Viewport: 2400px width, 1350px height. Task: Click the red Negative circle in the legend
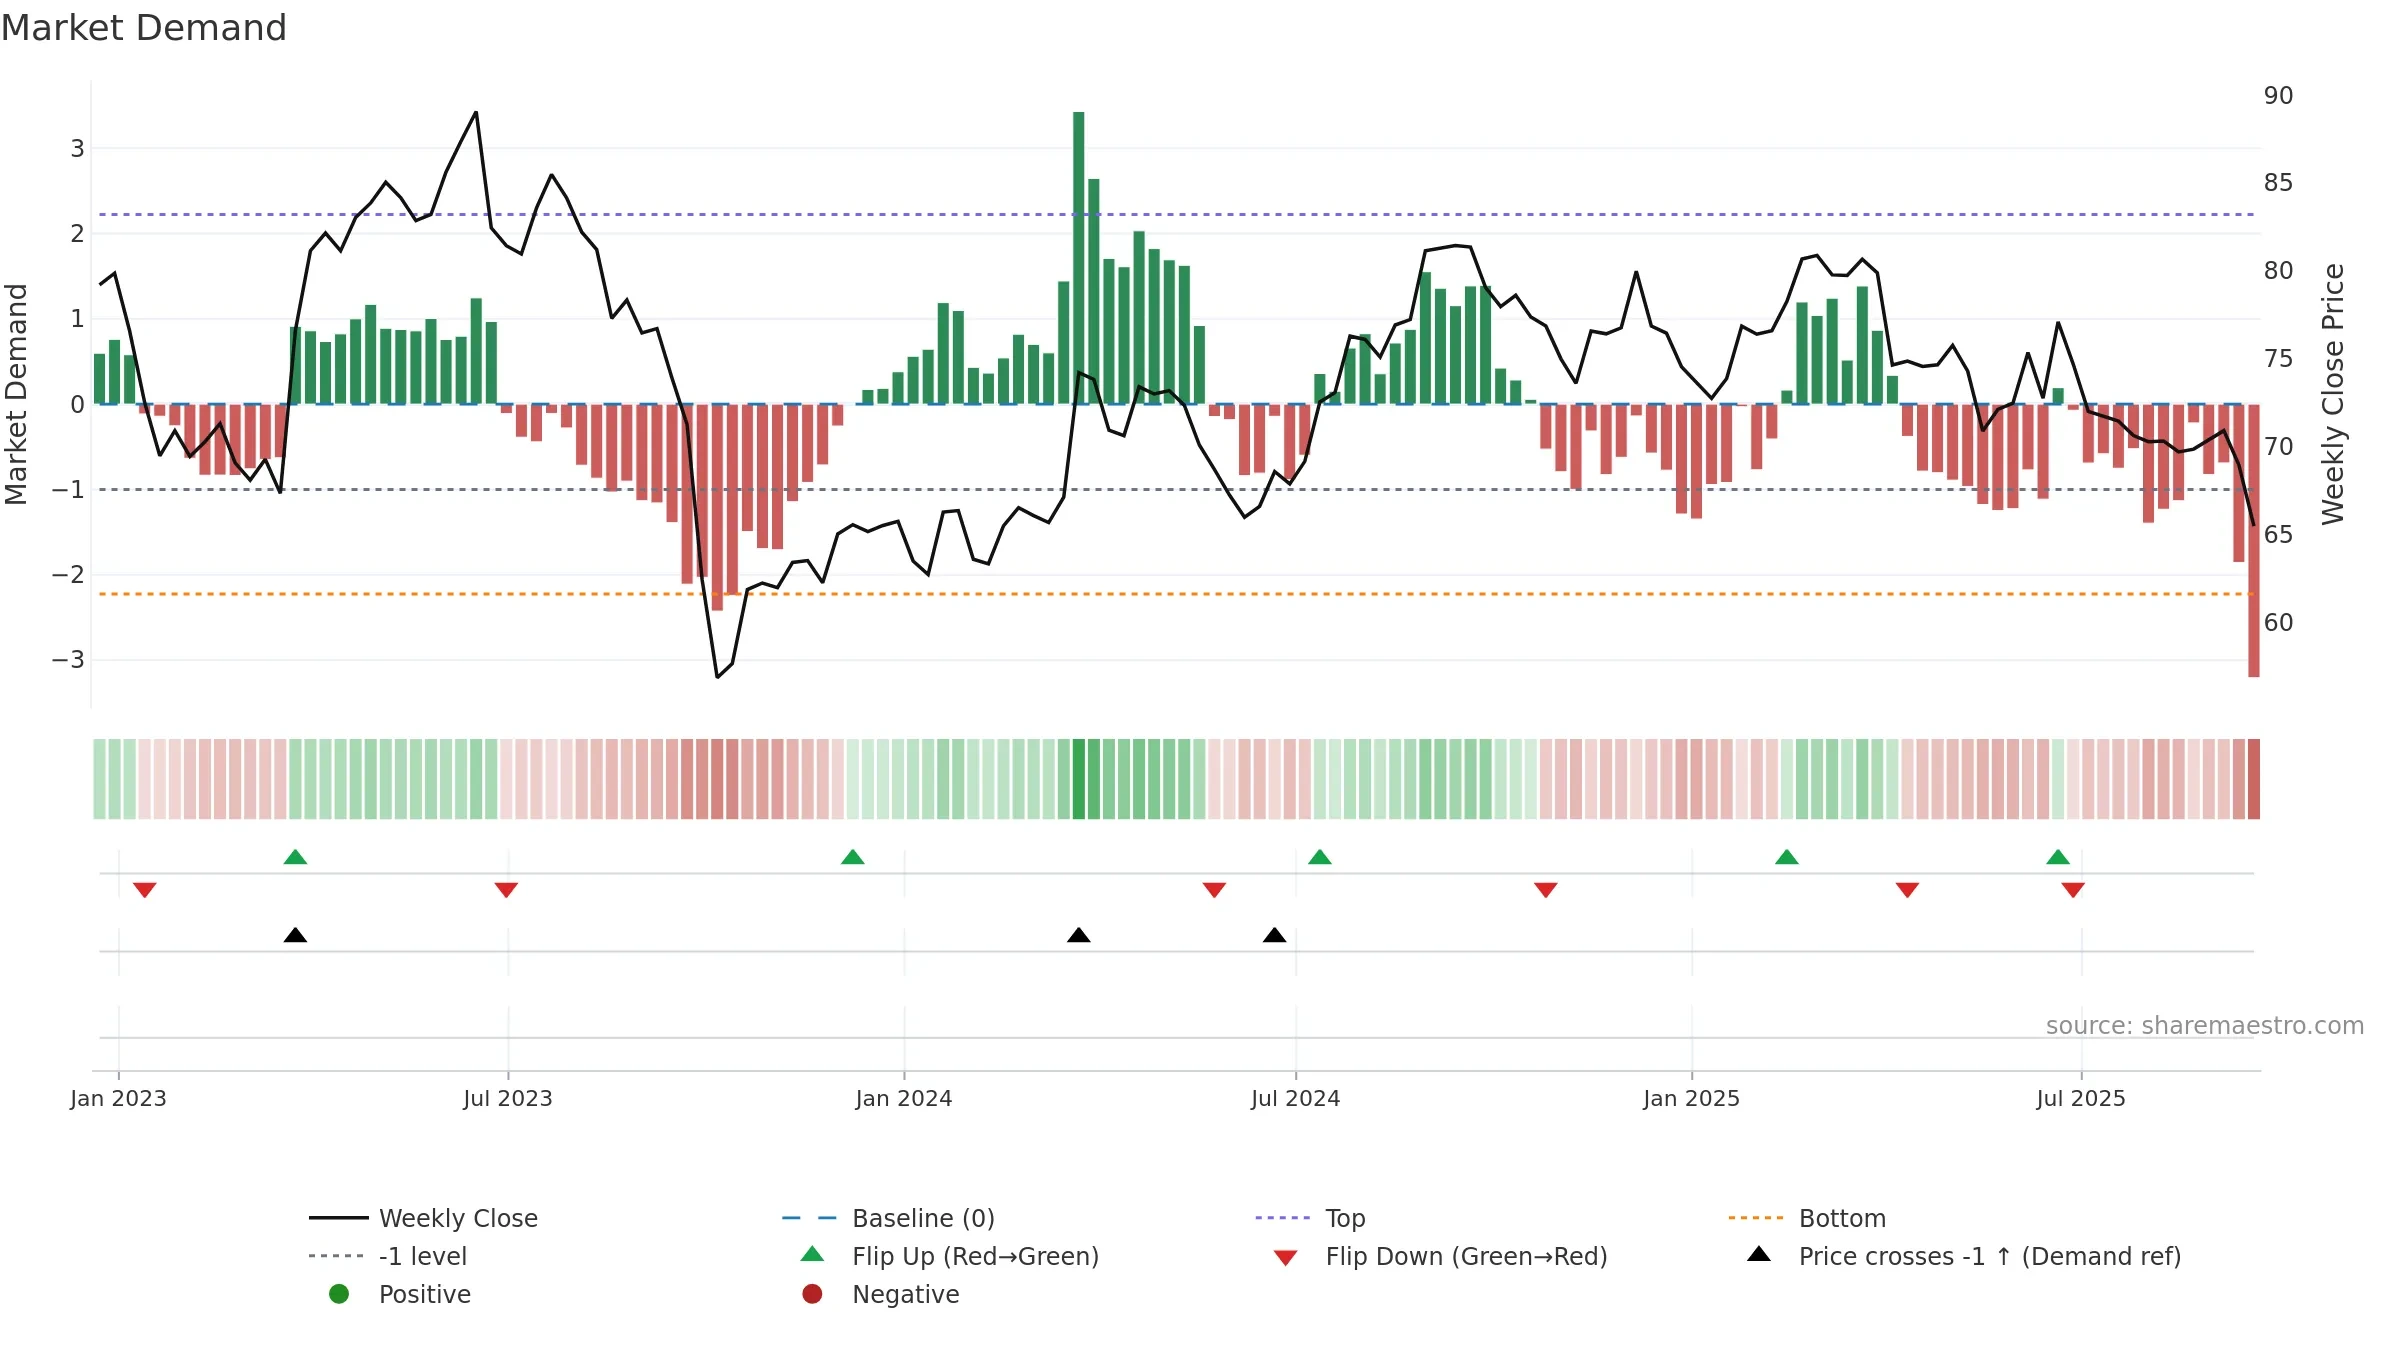[x=812, y=1294]
